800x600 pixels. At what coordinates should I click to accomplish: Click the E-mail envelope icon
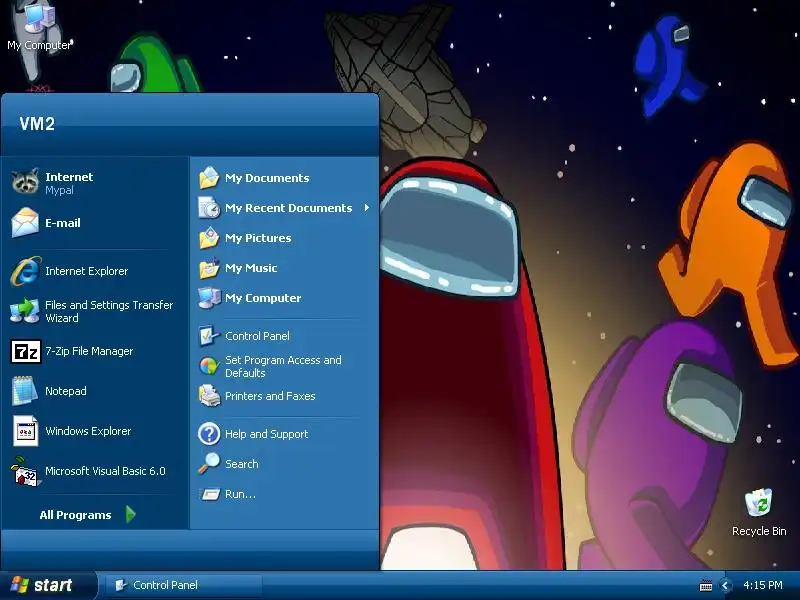coord(25,222)
